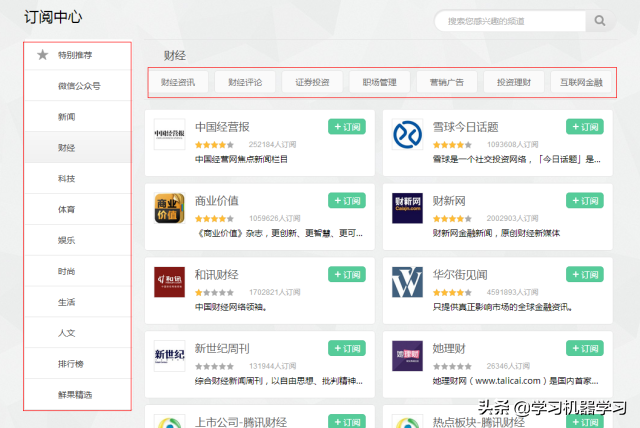Open the 商业价值 logo icon

tap(169, 208)
